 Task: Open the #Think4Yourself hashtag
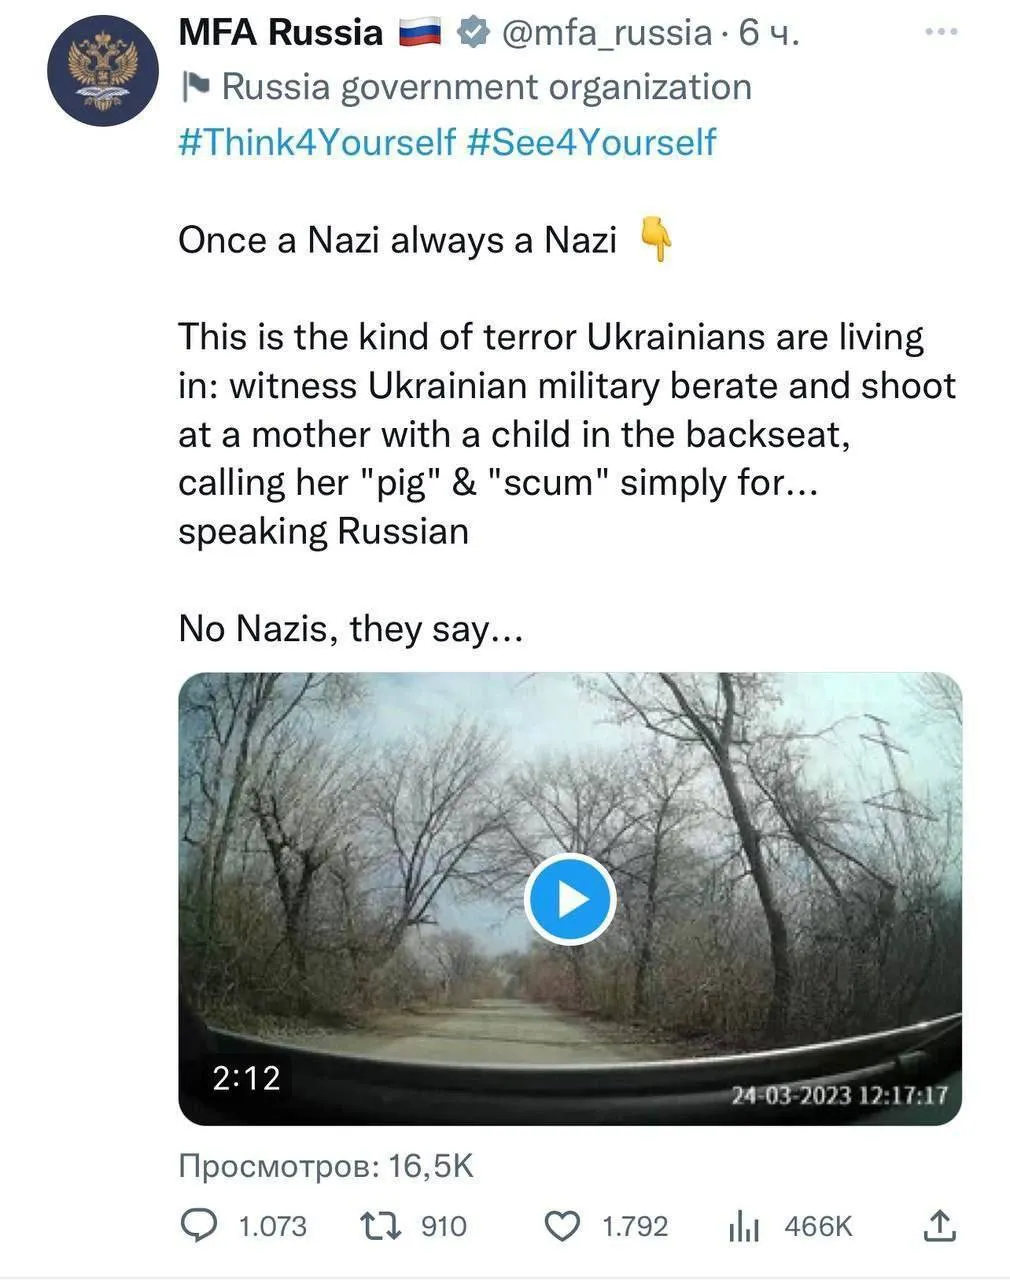[317, 141]
